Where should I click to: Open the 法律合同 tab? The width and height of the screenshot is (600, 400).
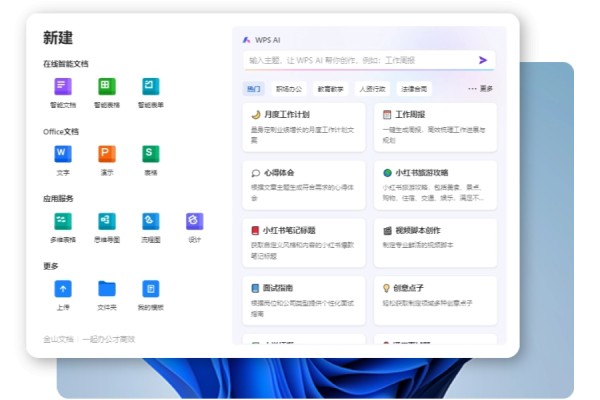point(414,88)
